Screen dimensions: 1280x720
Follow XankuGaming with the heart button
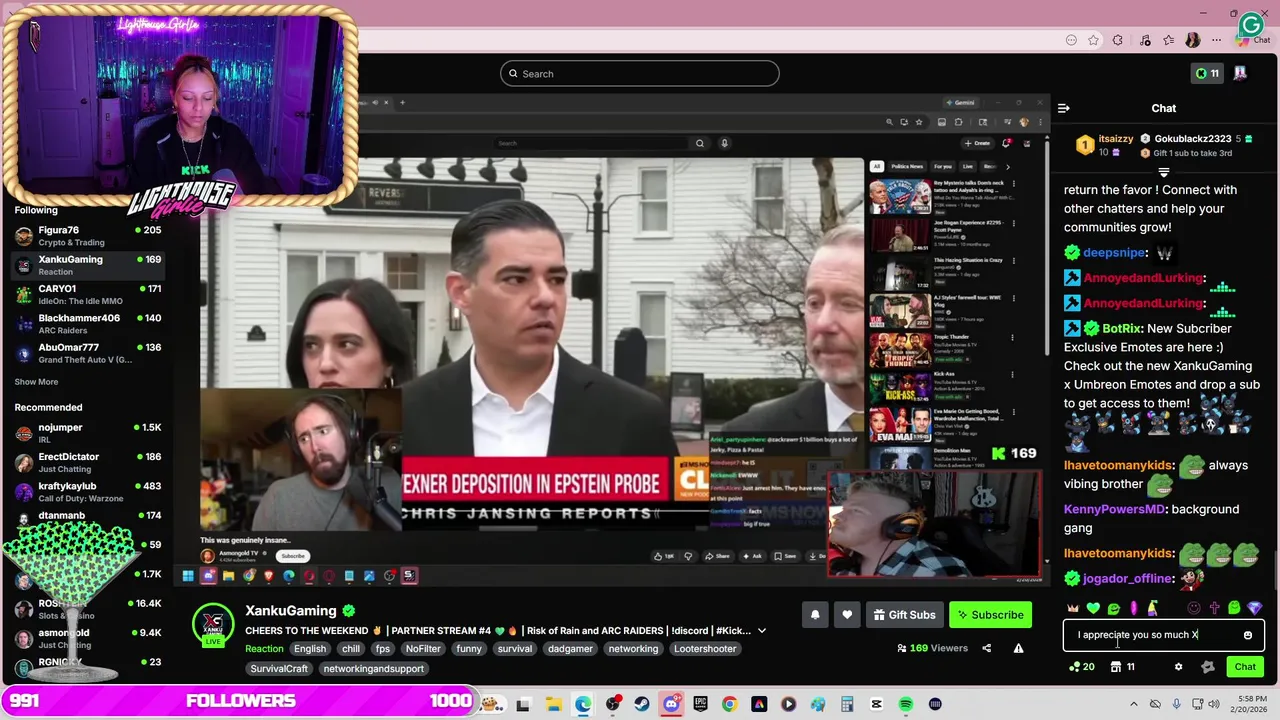pyautogui.click(x=847, y=615)
